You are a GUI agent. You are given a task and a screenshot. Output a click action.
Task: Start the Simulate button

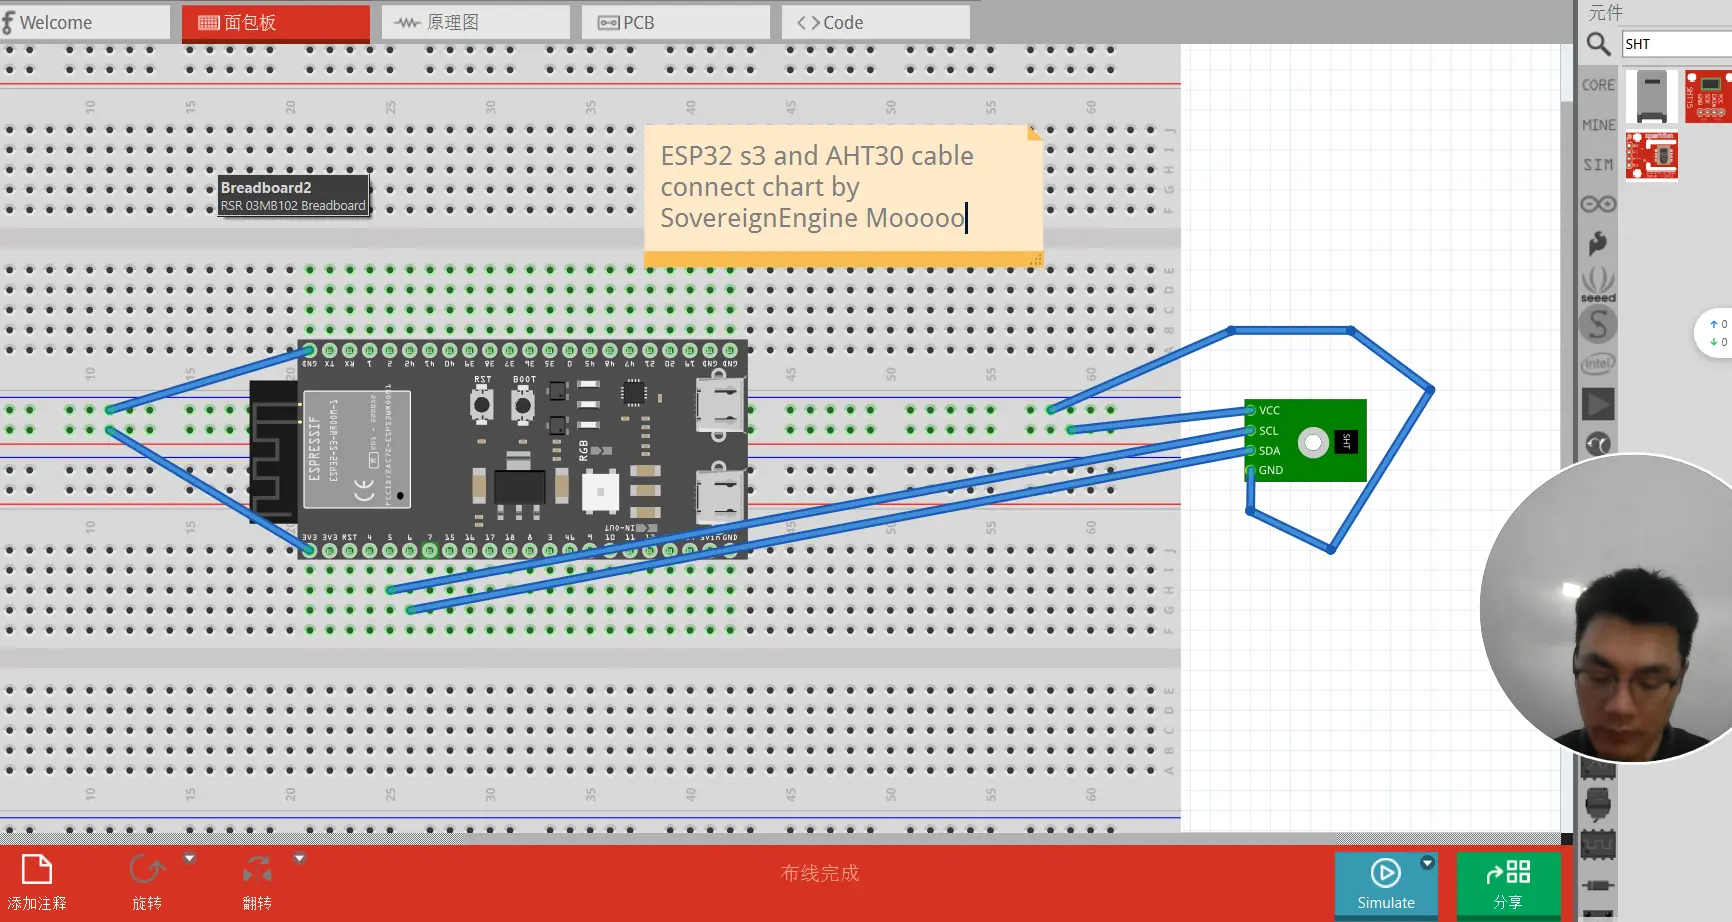click(1386, 884)
